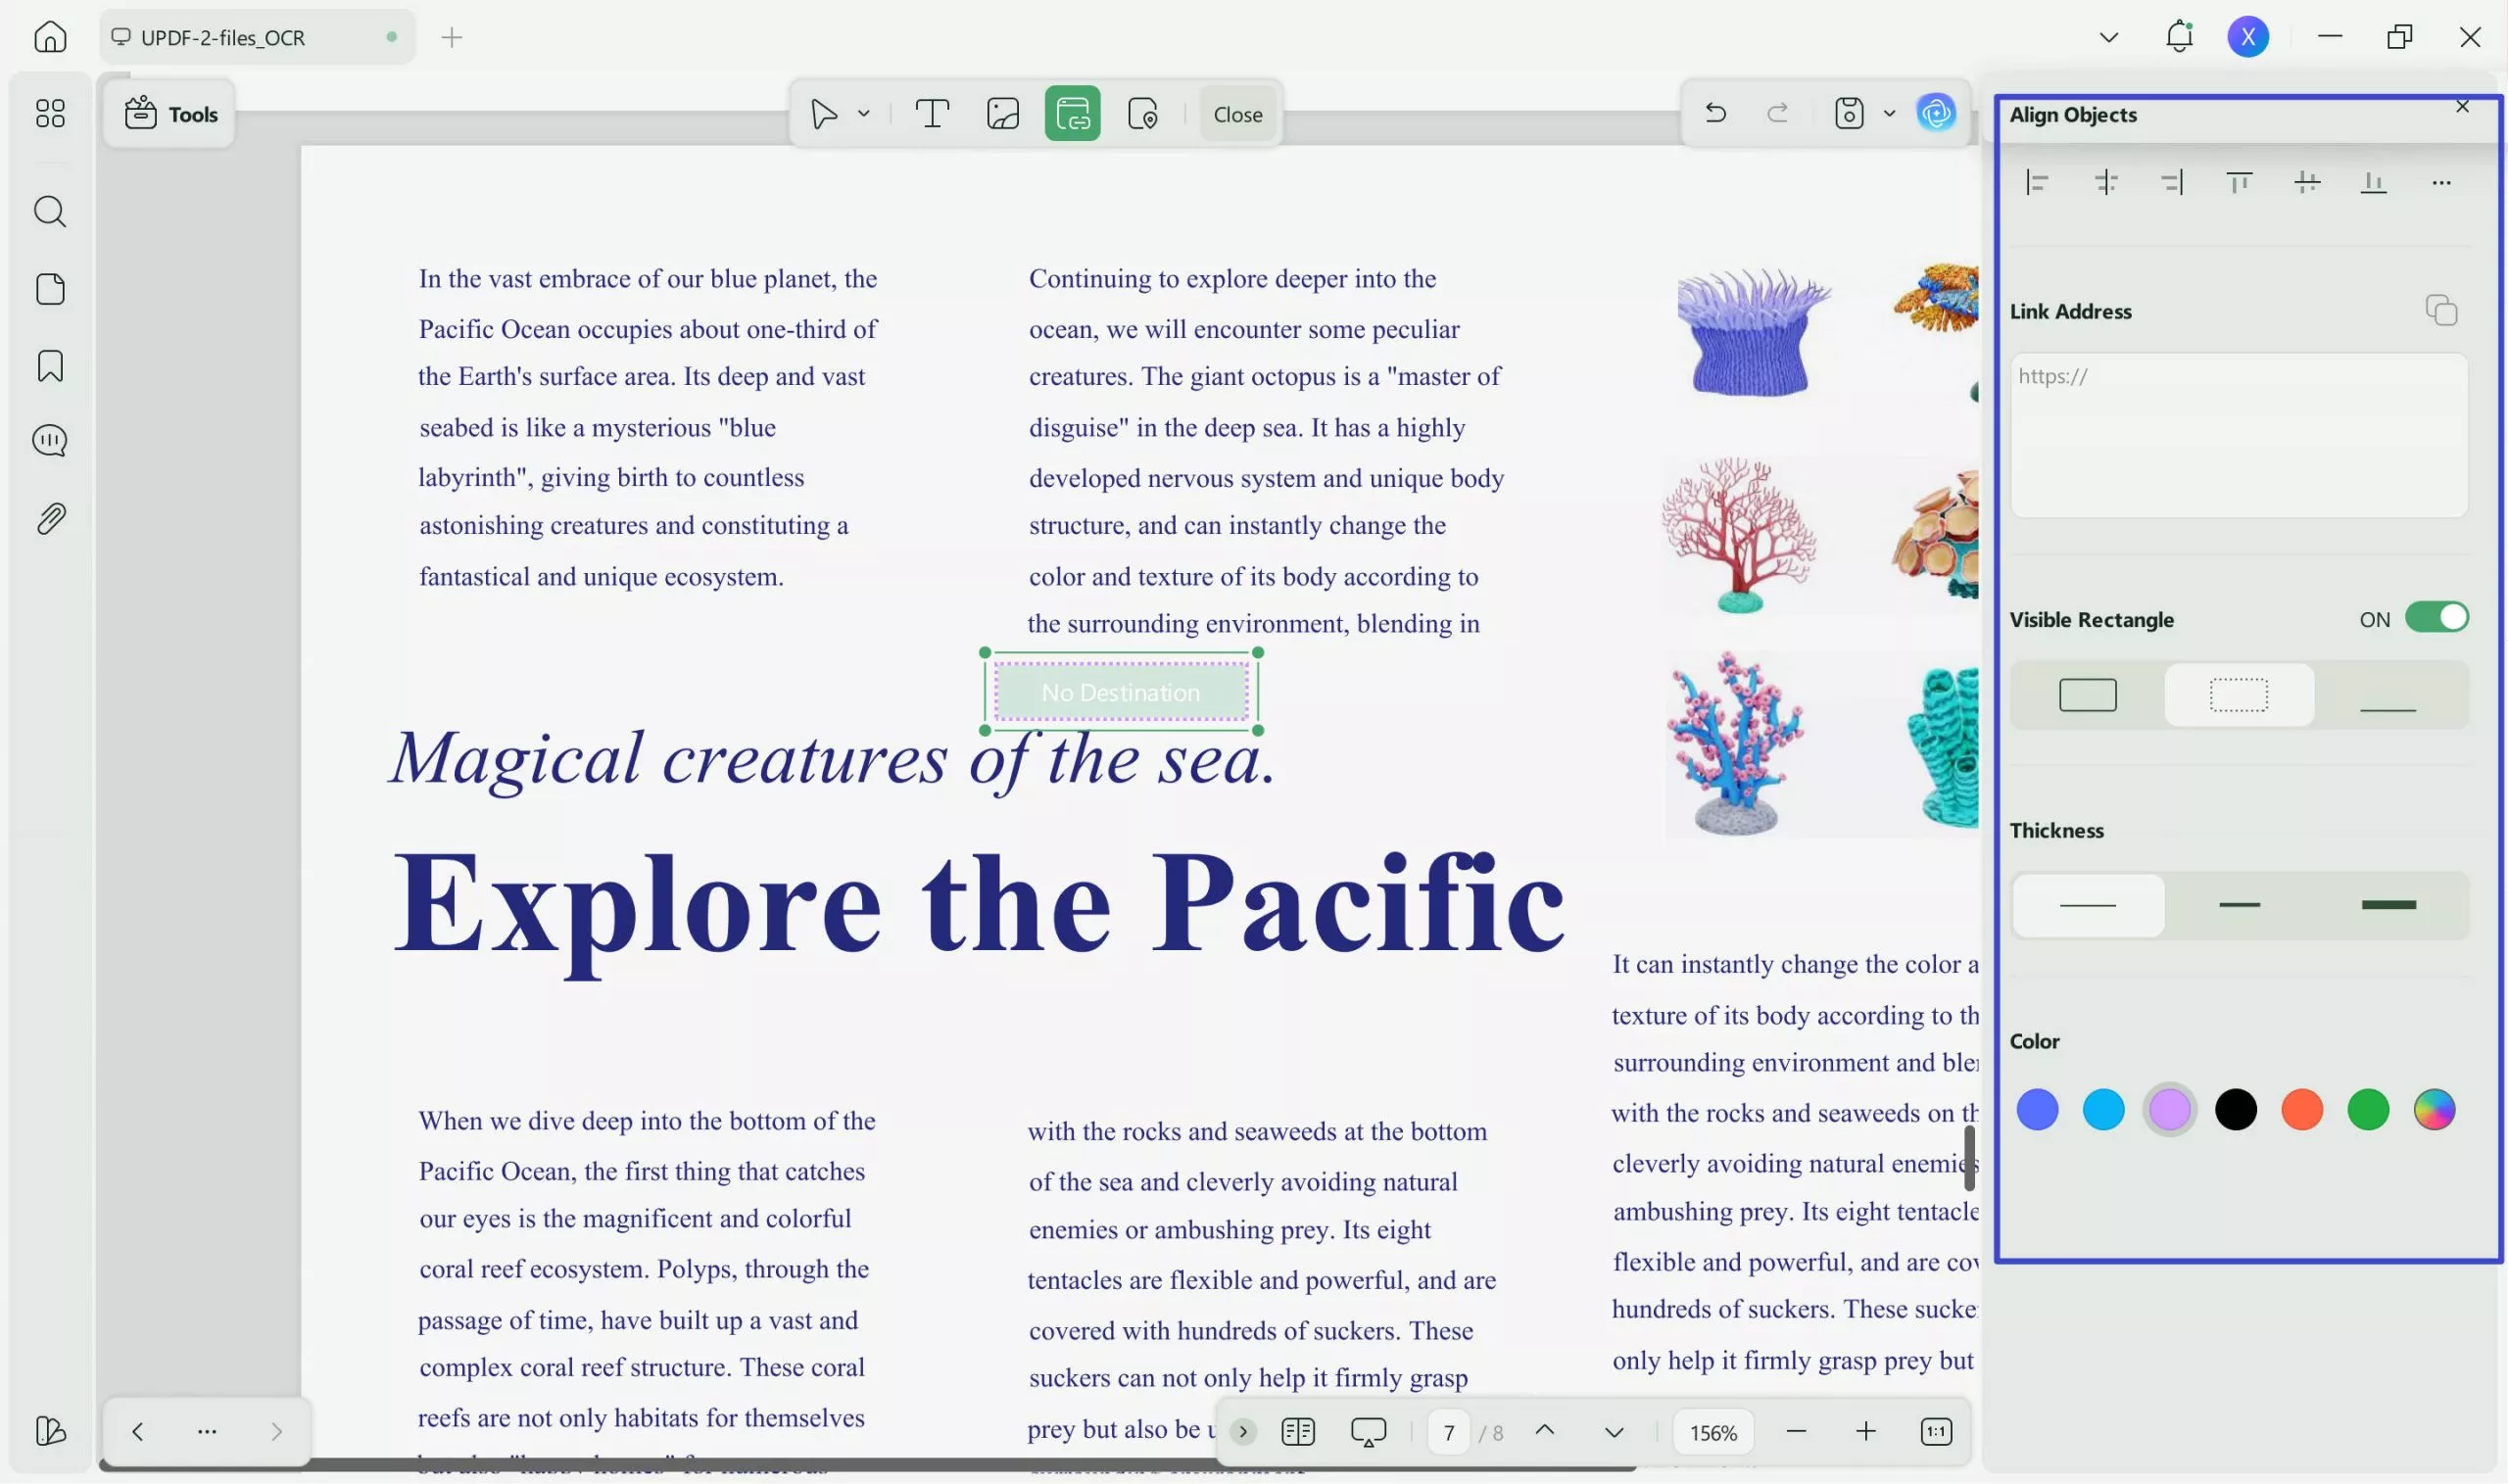Expand the selection tool dropdown arrow

(x=864, y=114)
